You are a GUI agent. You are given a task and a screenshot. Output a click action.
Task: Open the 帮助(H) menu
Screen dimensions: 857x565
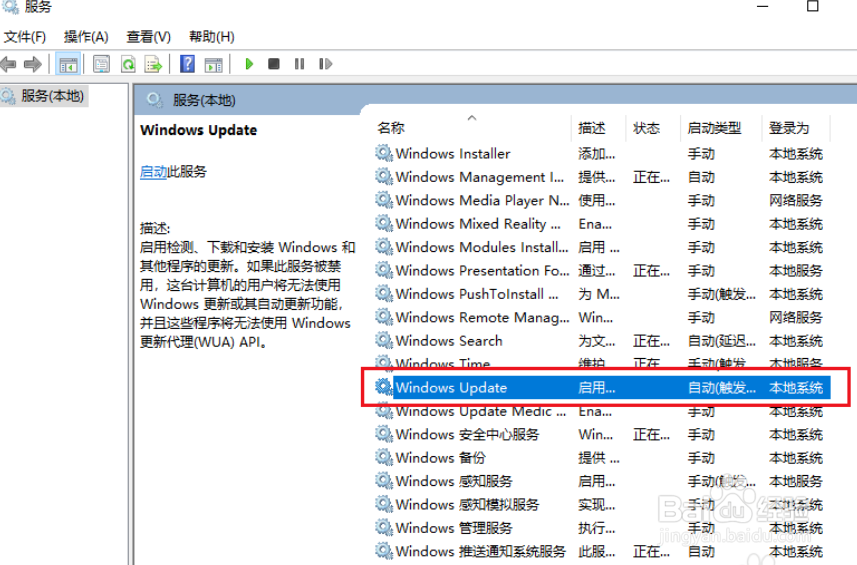[x=212, y=37]
